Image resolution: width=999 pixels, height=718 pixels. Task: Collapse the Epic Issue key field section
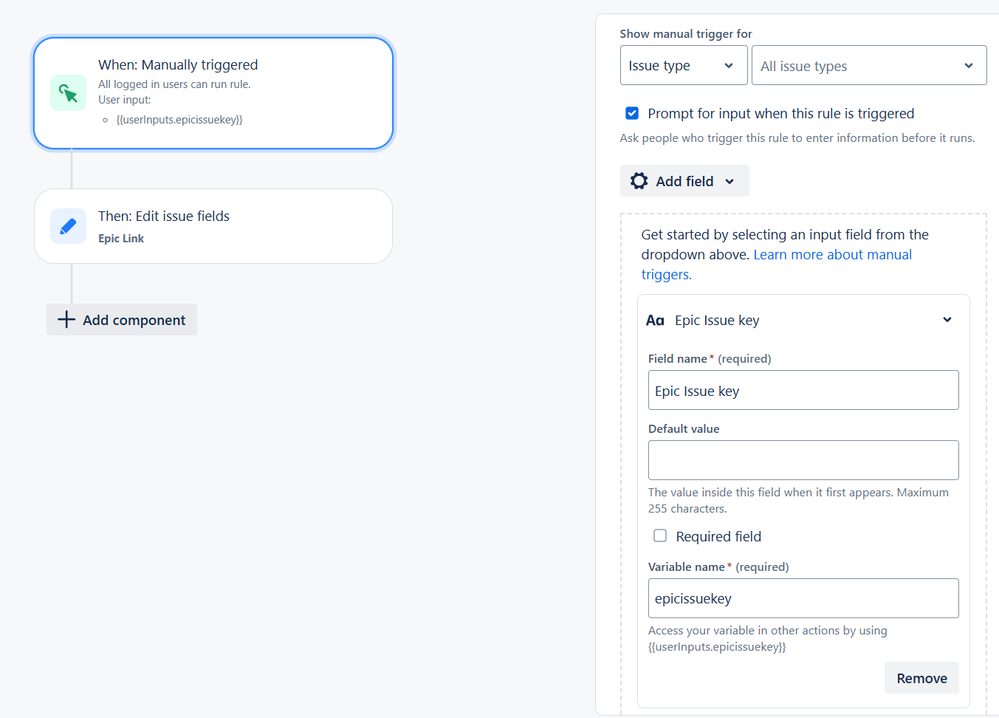947,320
